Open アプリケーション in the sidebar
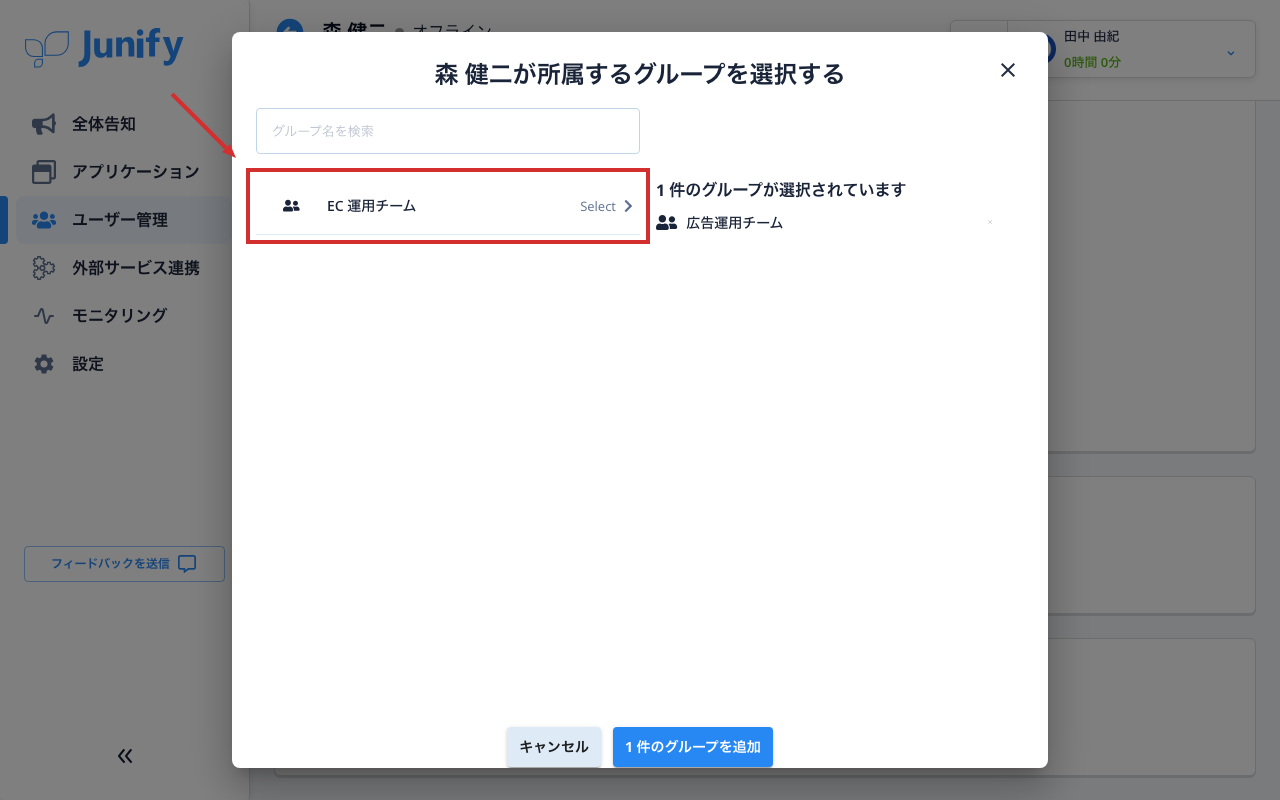 point(136,172)
